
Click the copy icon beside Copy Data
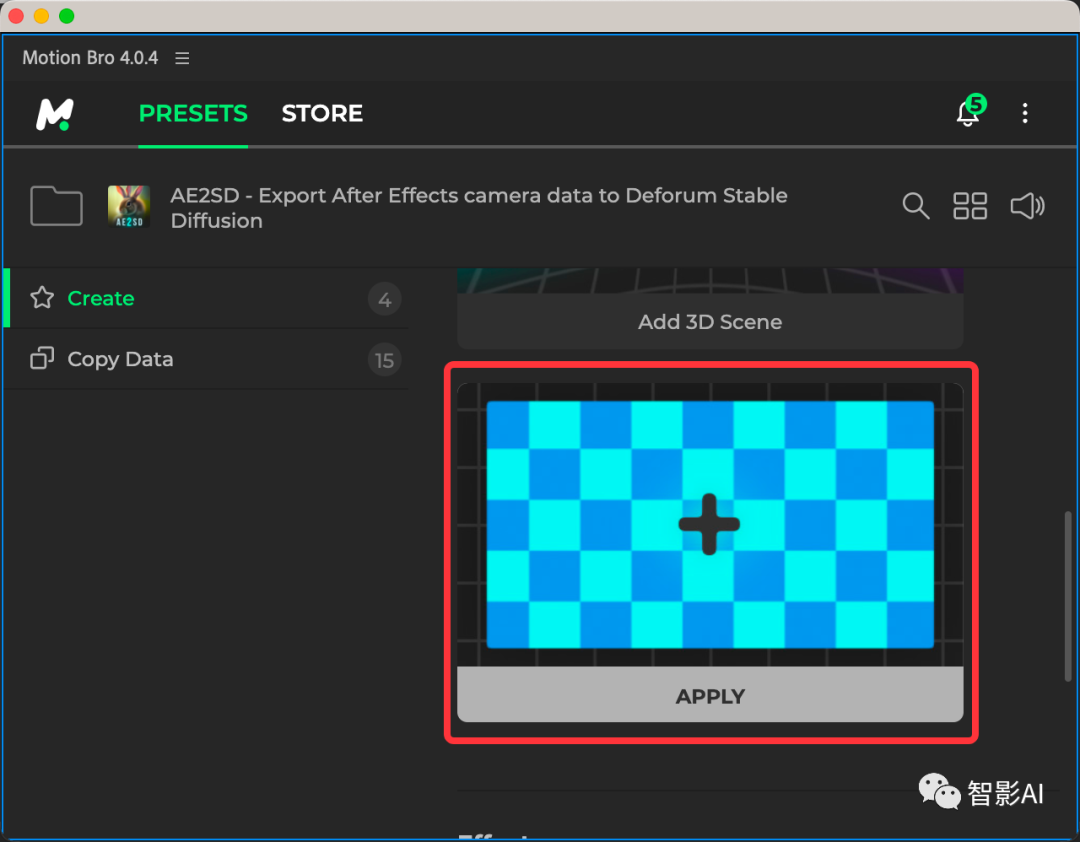pyautogui.click(x=42, y=358)
